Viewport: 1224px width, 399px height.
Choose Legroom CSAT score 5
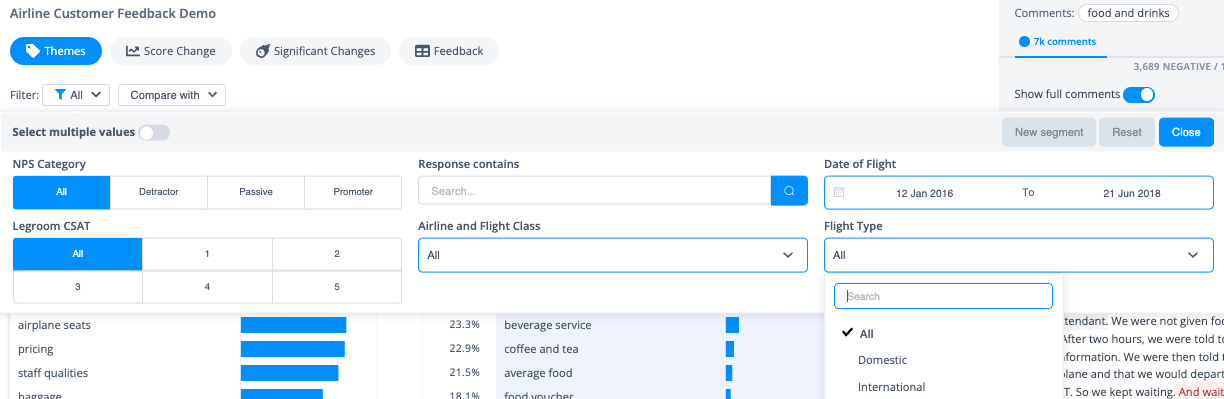337,287
